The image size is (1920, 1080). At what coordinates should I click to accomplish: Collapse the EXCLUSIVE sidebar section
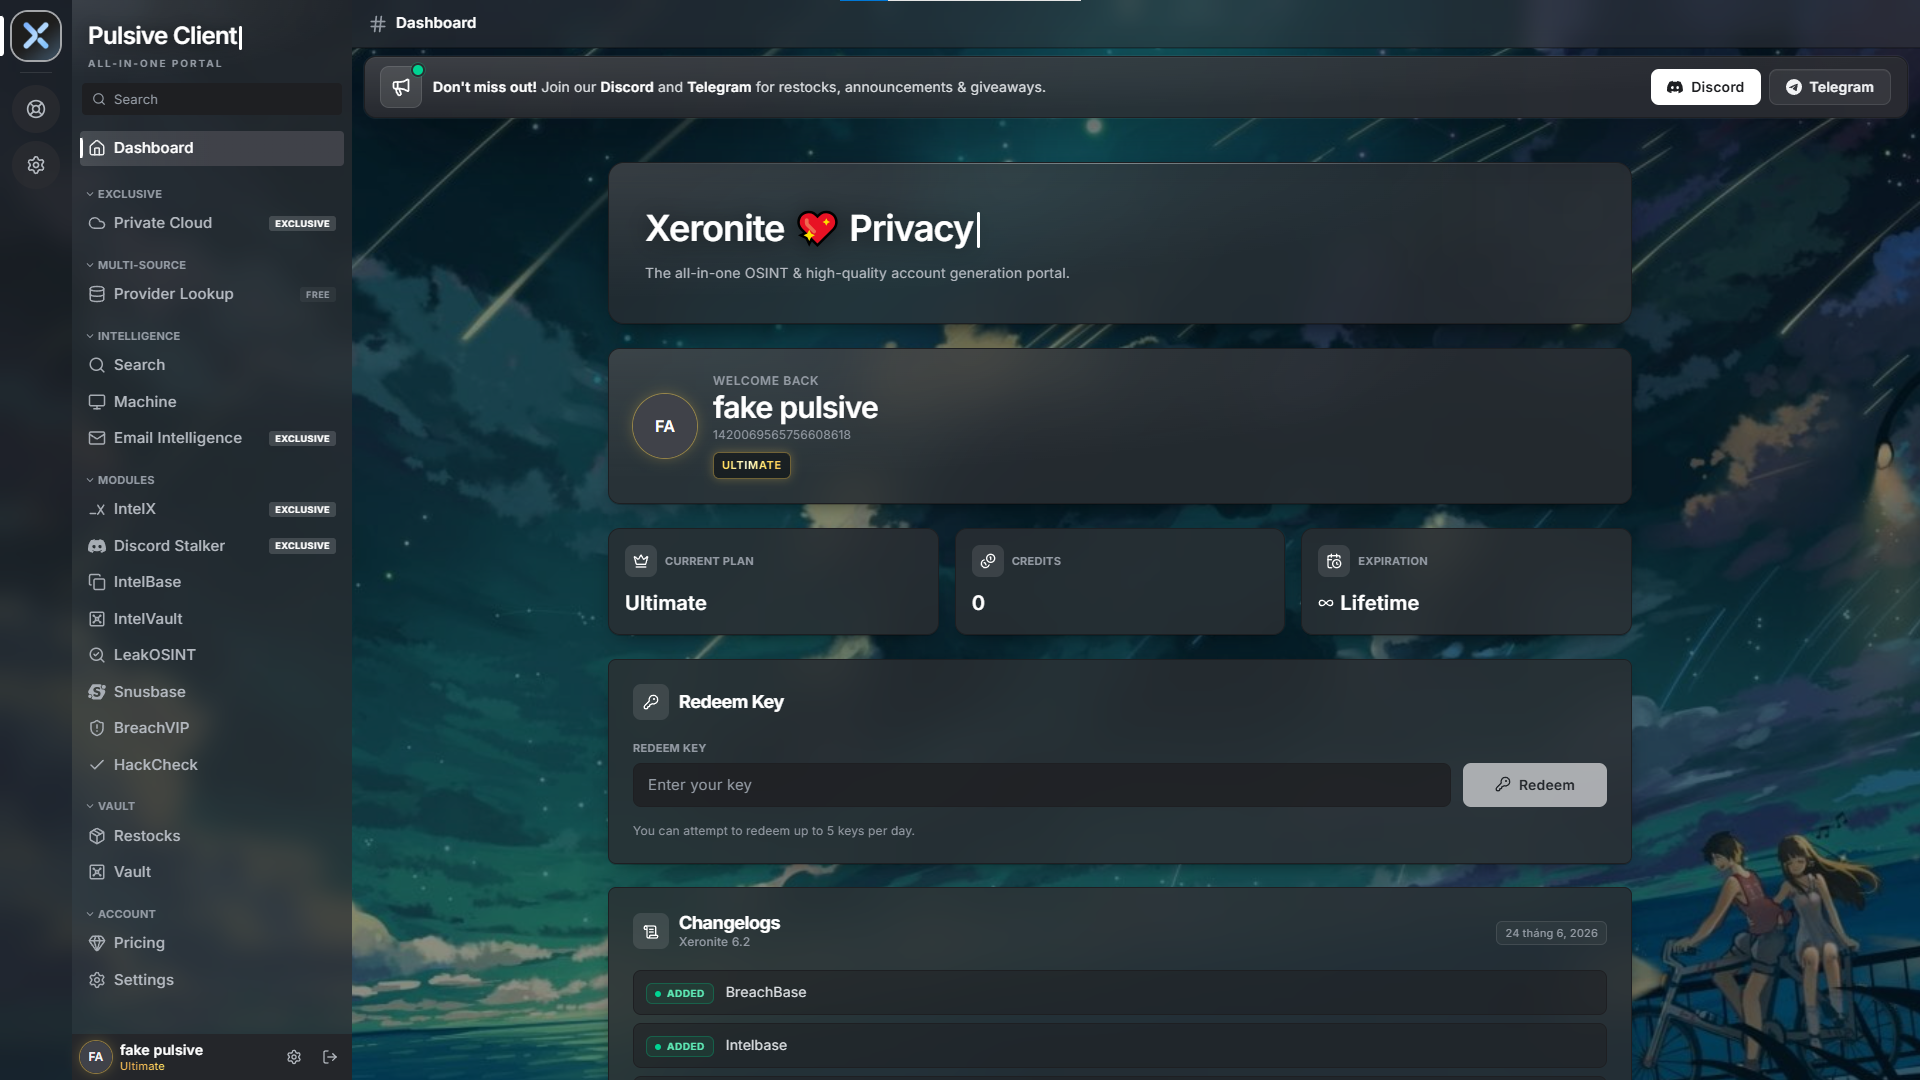[x=124, y=194]
